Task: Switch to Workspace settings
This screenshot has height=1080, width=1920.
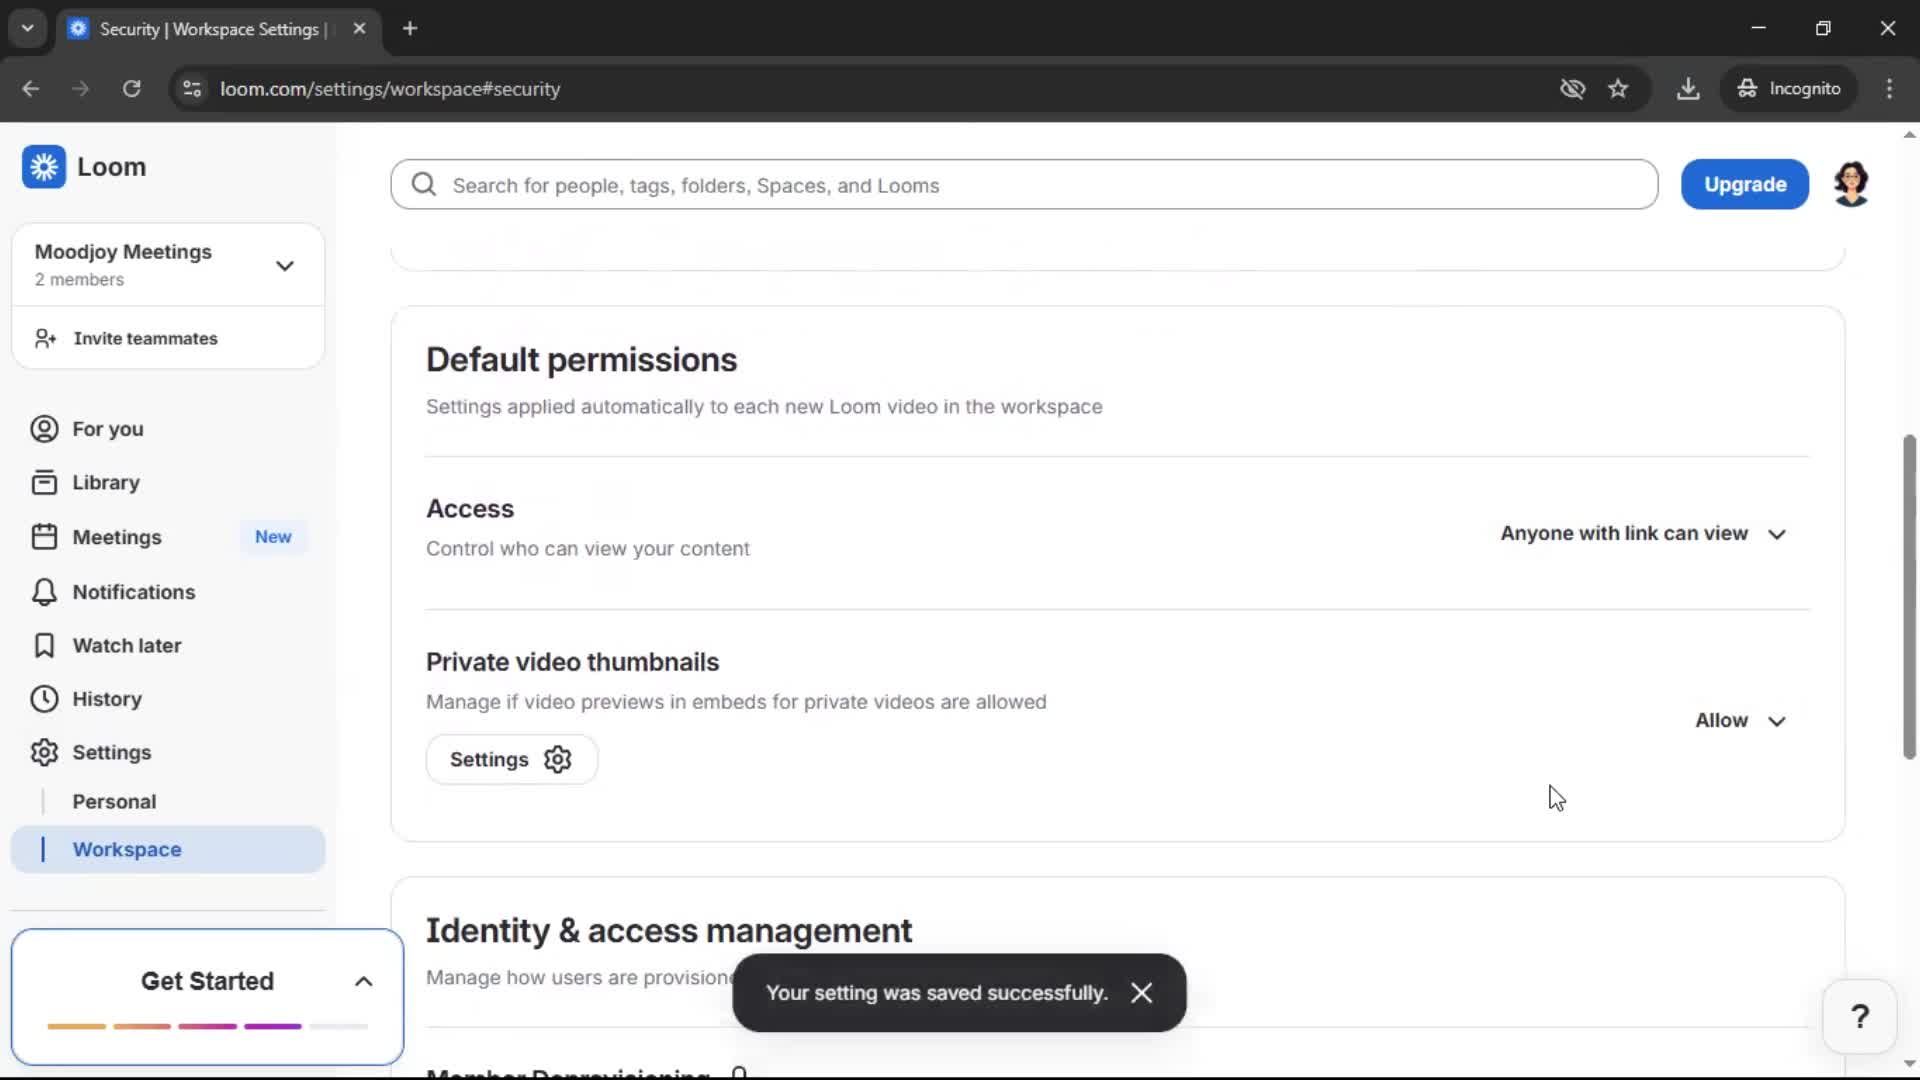Action: [126, 849]
